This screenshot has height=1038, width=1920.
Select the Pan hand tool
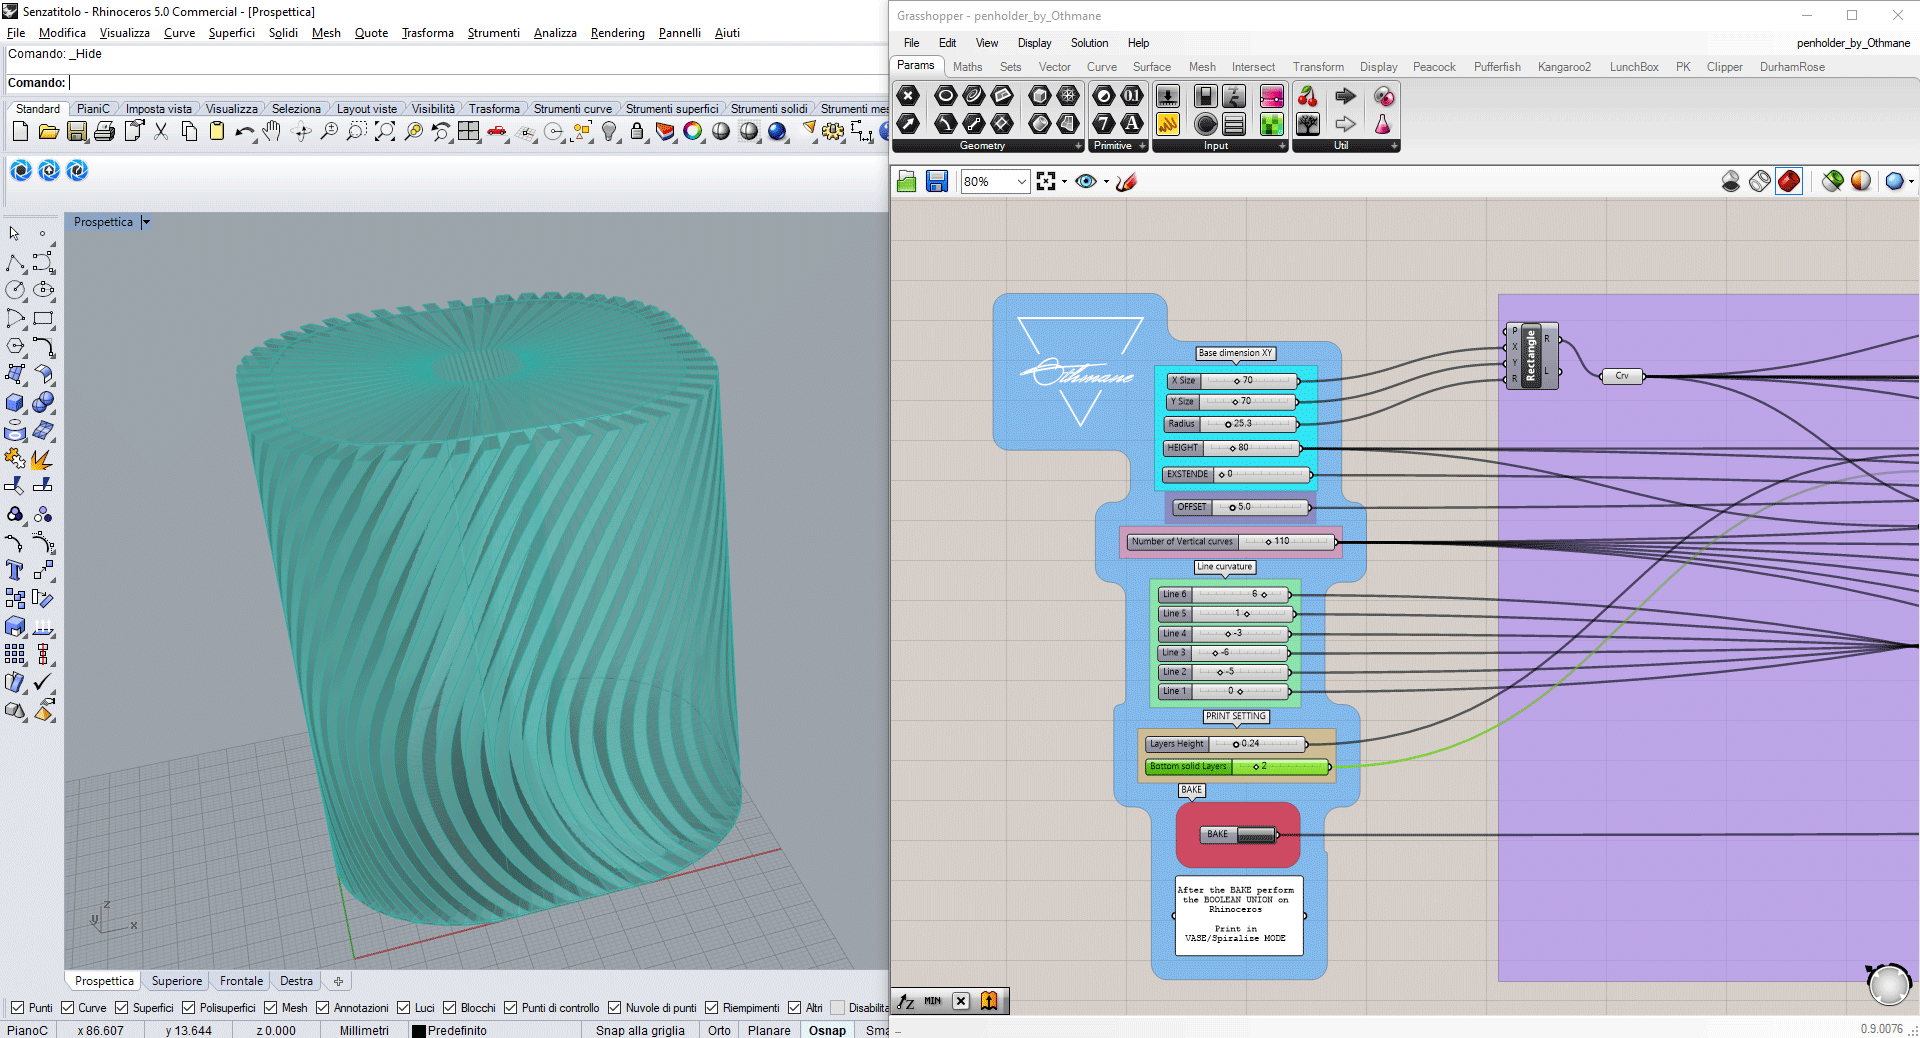[272, 132]
